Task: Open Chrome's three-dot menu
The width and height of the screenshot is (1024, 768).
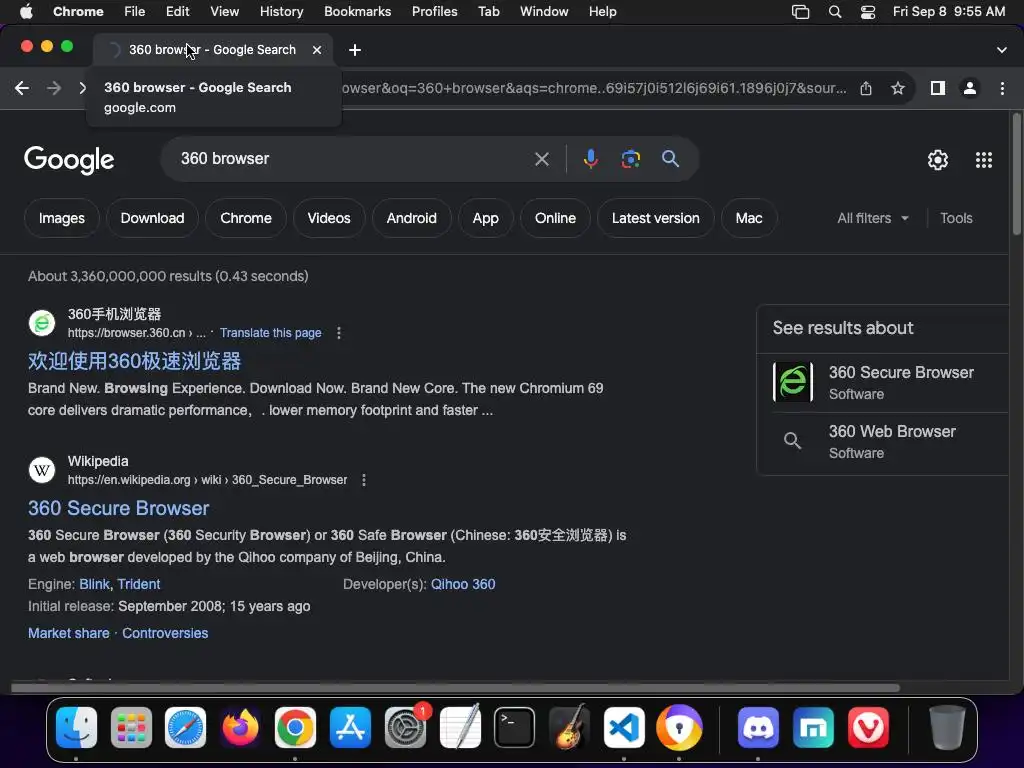Action: tap(1002, 88)
